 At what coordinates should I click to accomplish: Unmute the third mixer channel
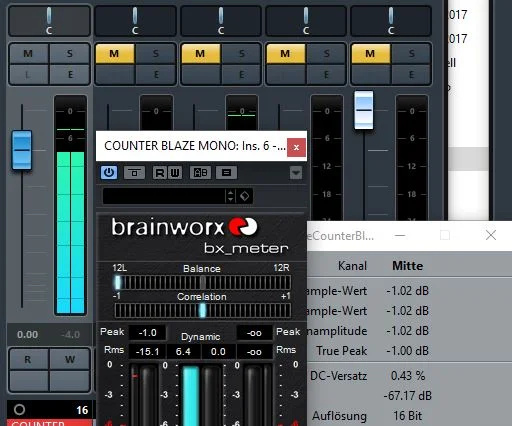pyautogui.click(x=200, y=54)
